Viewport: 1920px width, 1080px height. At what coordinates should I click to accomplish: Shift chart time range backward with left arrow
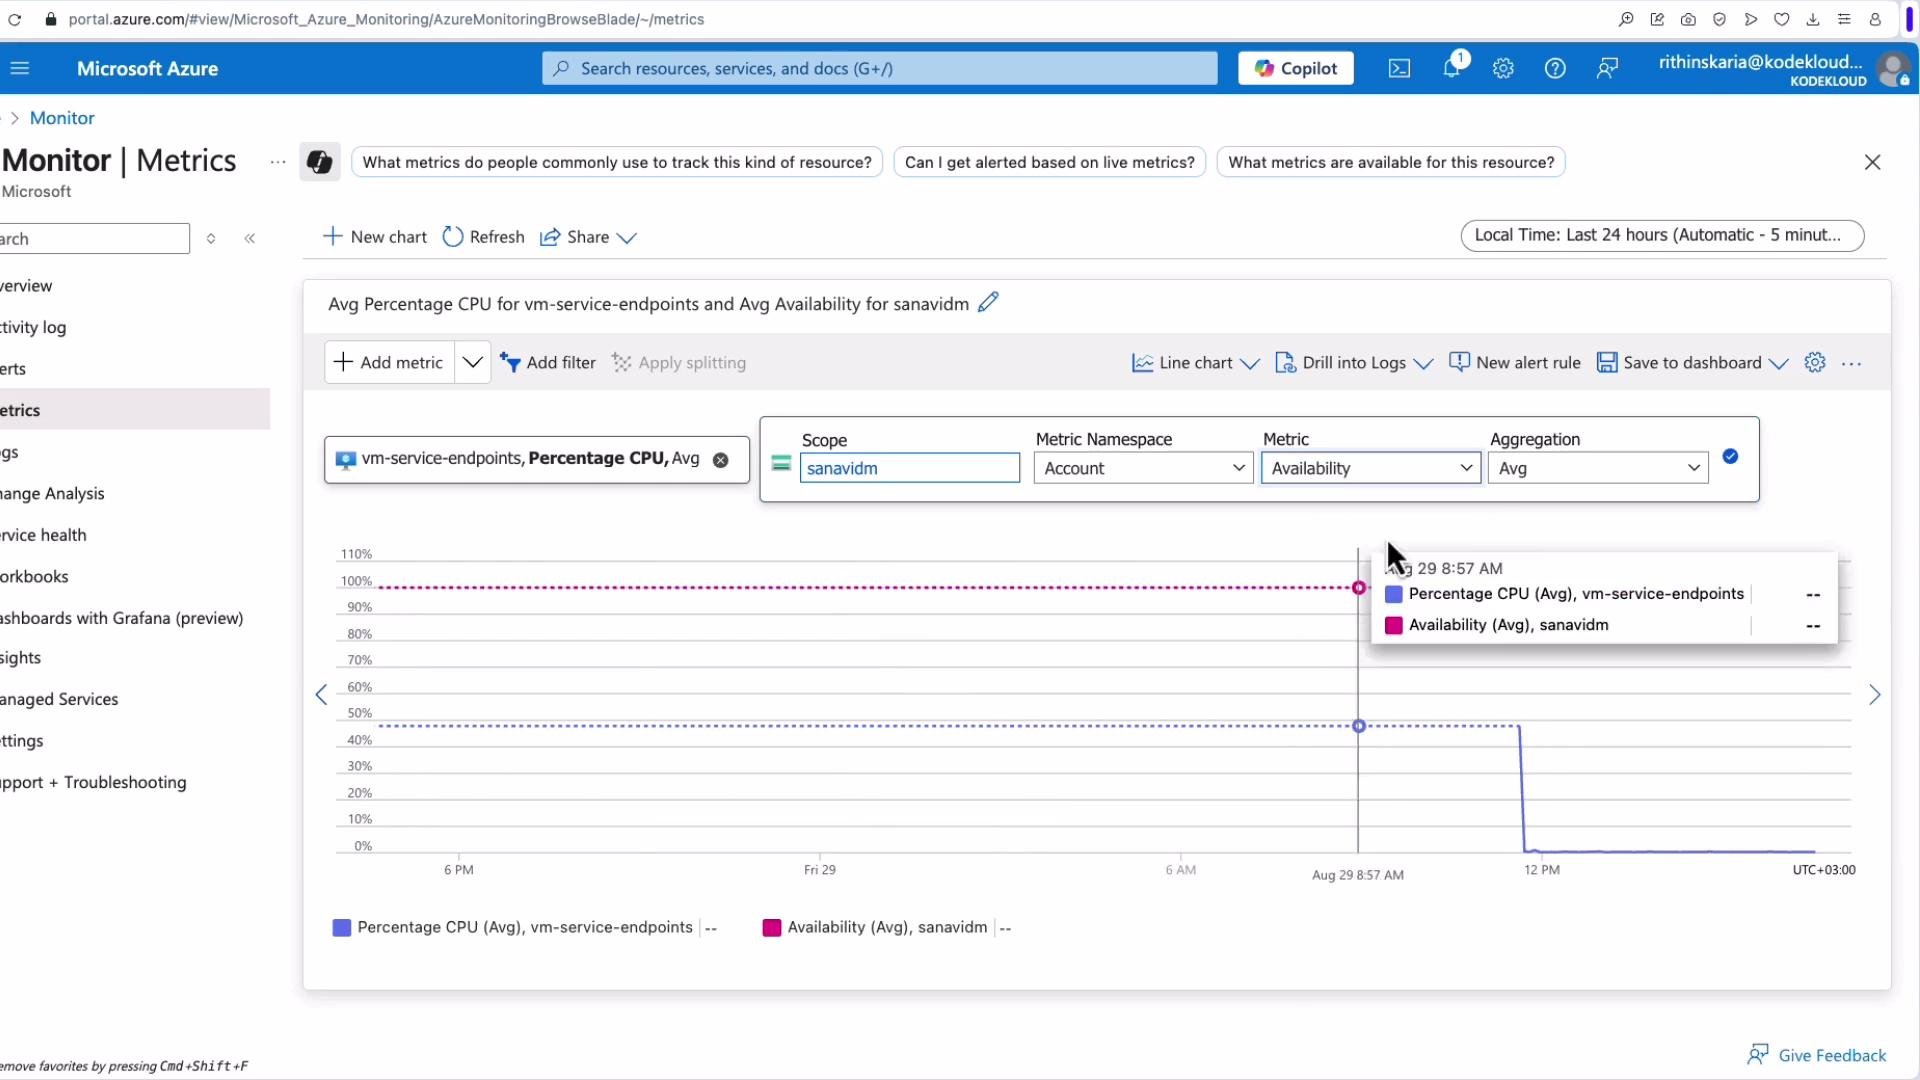coord(321,695)
